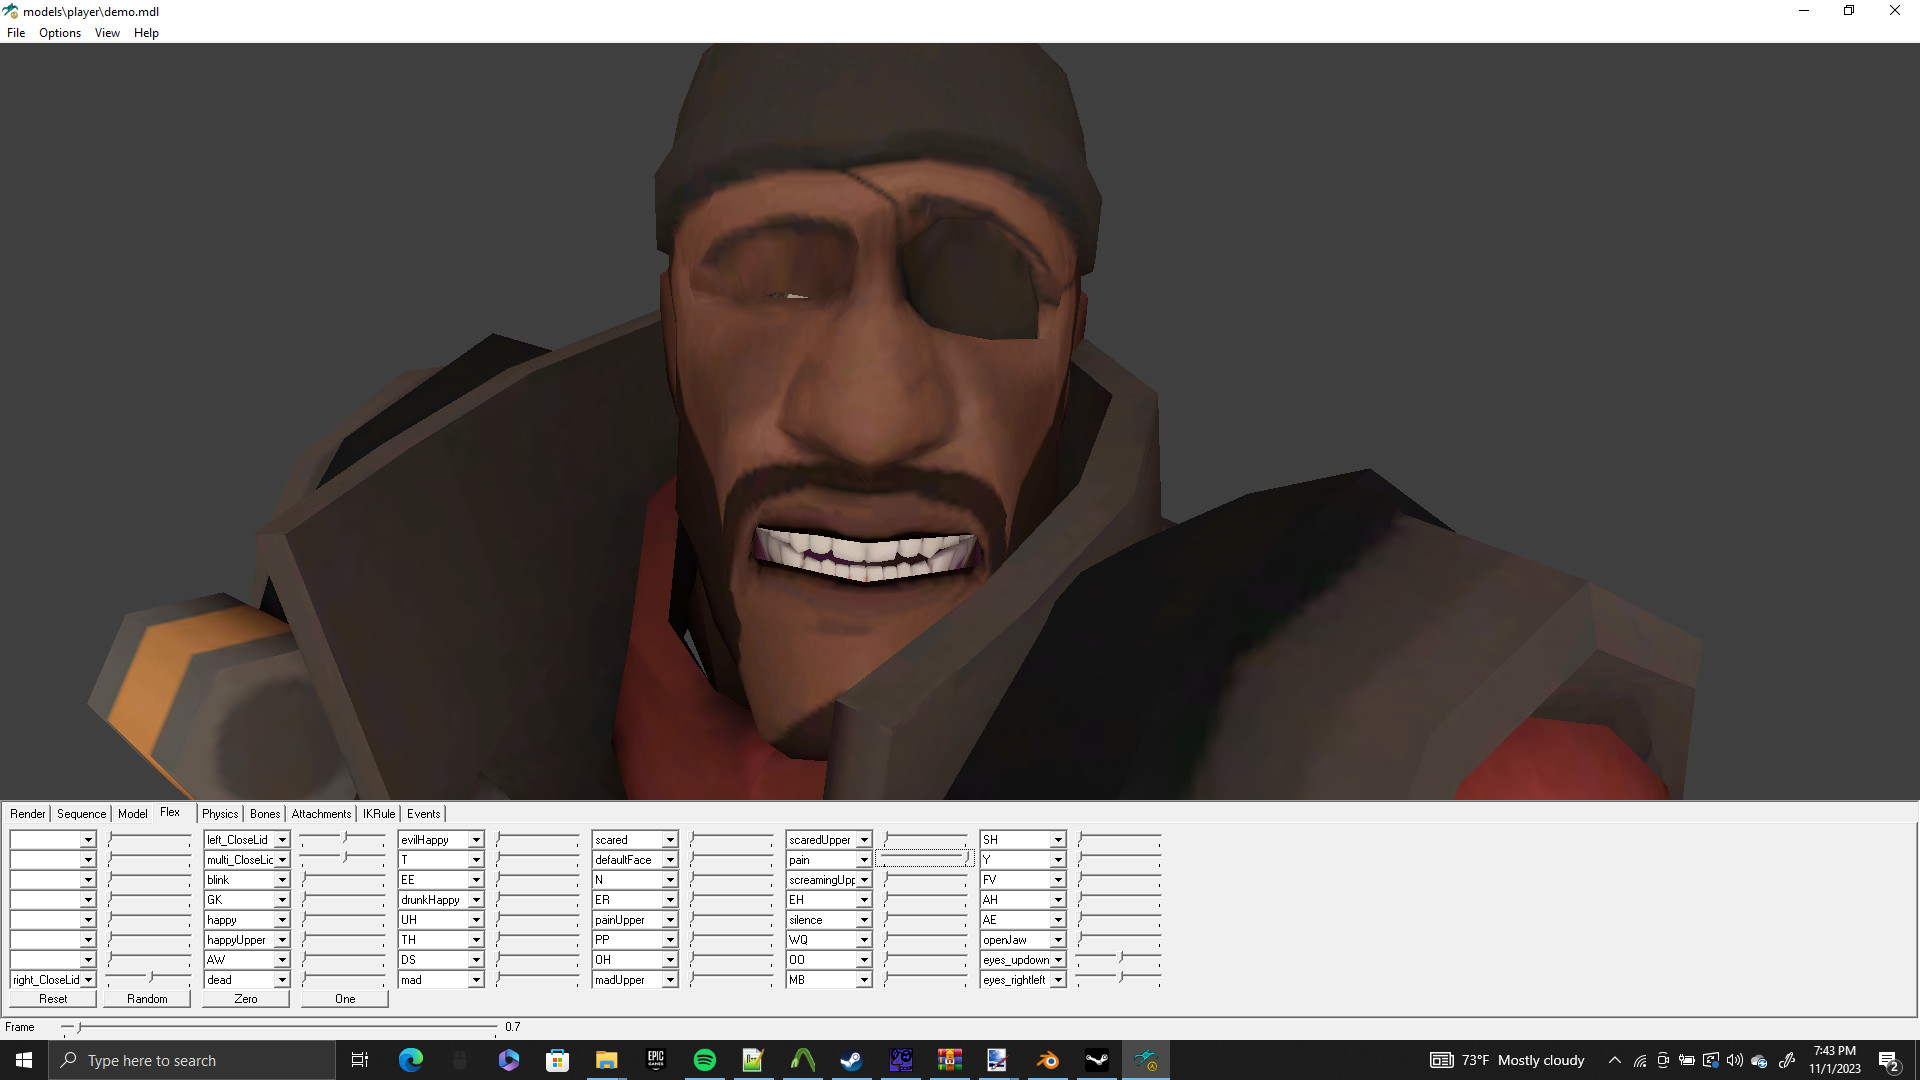This screenshot has width=1920, height=1080.
Task: Open the Epic Games Launcher
Action: (x=656, y=1060)
